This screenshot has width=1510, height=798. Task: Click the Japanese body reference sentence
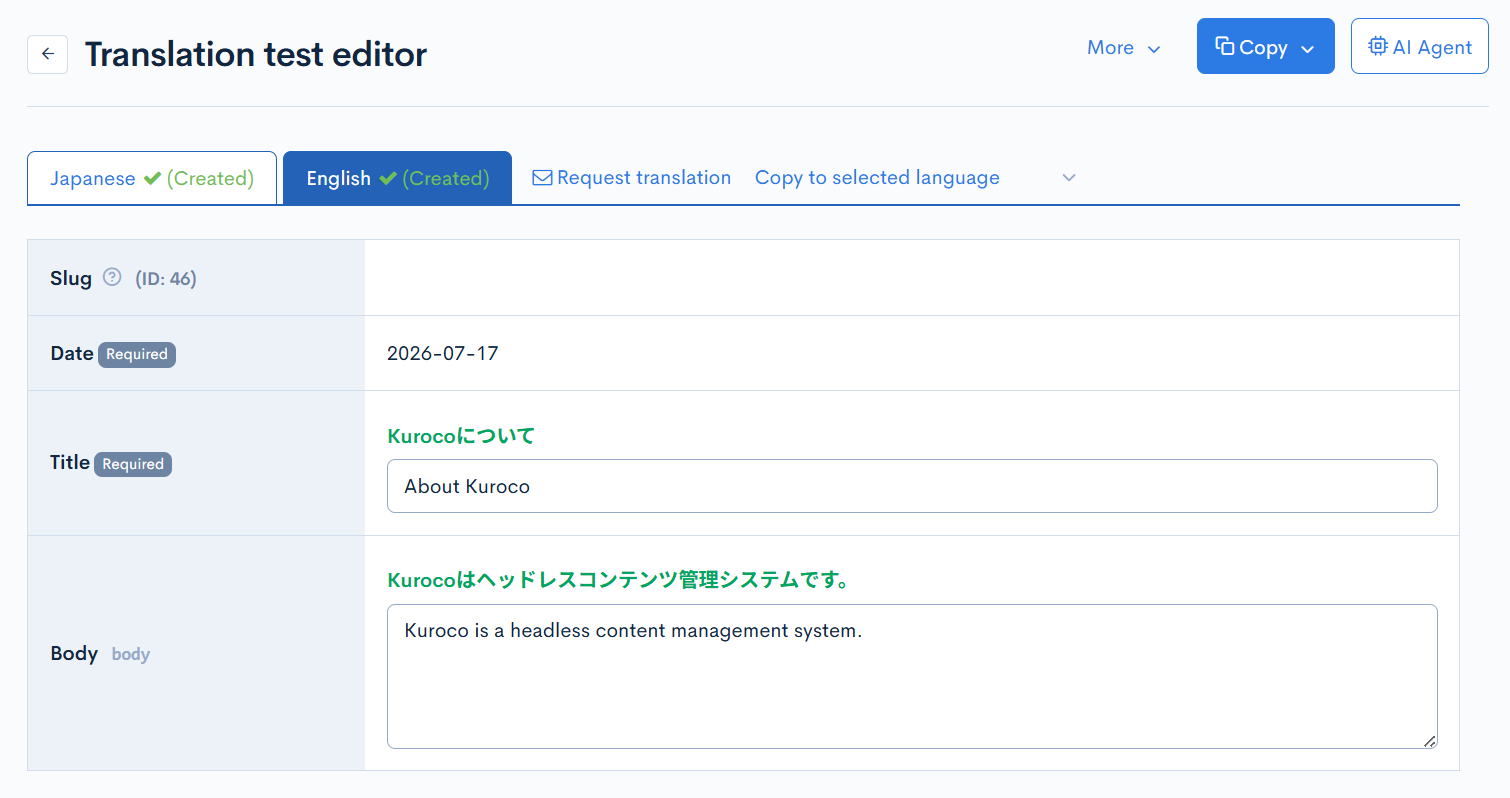click(x=619, y=580)
